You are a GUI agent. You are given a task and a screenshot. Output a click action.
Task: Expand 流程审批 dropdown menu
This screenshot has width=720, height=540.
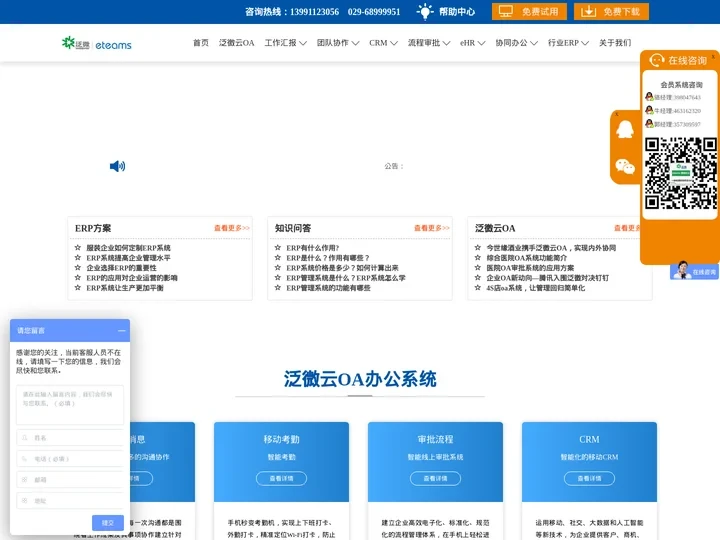(428, 43)
